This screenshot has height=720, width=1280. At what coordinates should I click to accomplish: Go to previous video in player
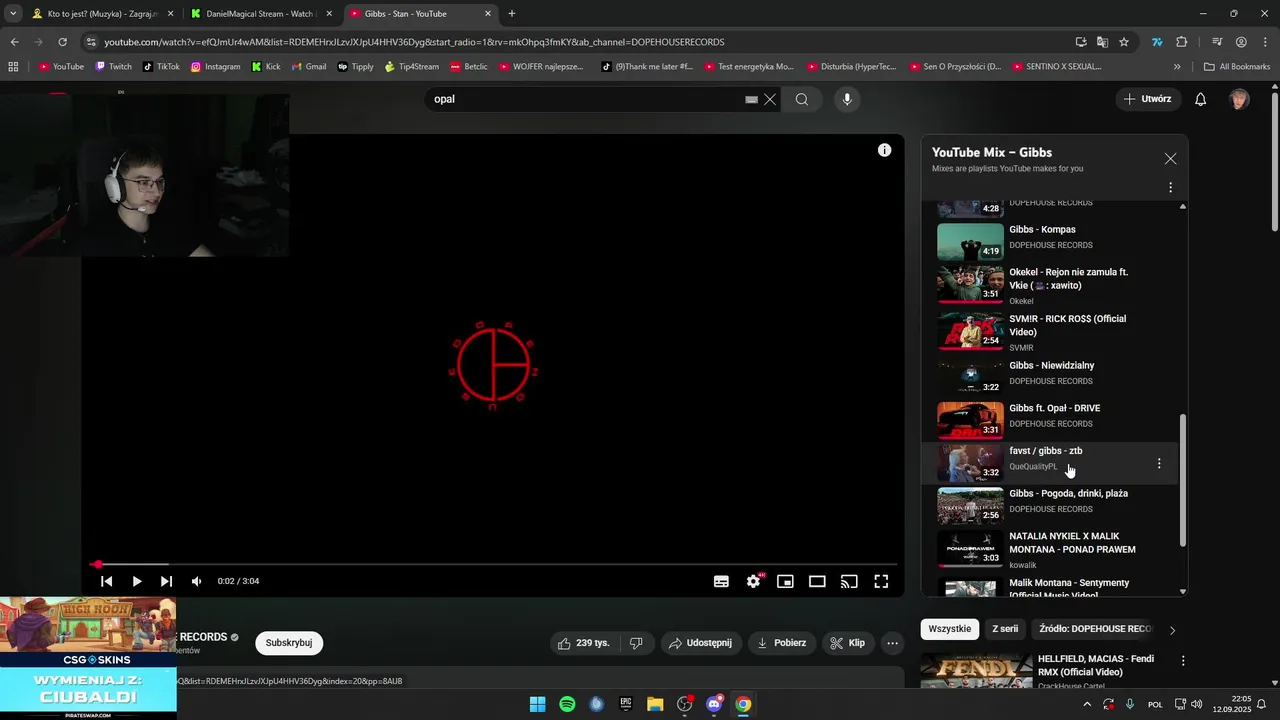click(x=107, y=581)
